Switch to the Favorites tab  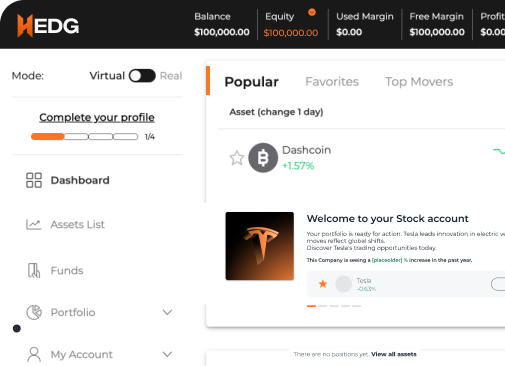tap(332, 82)
